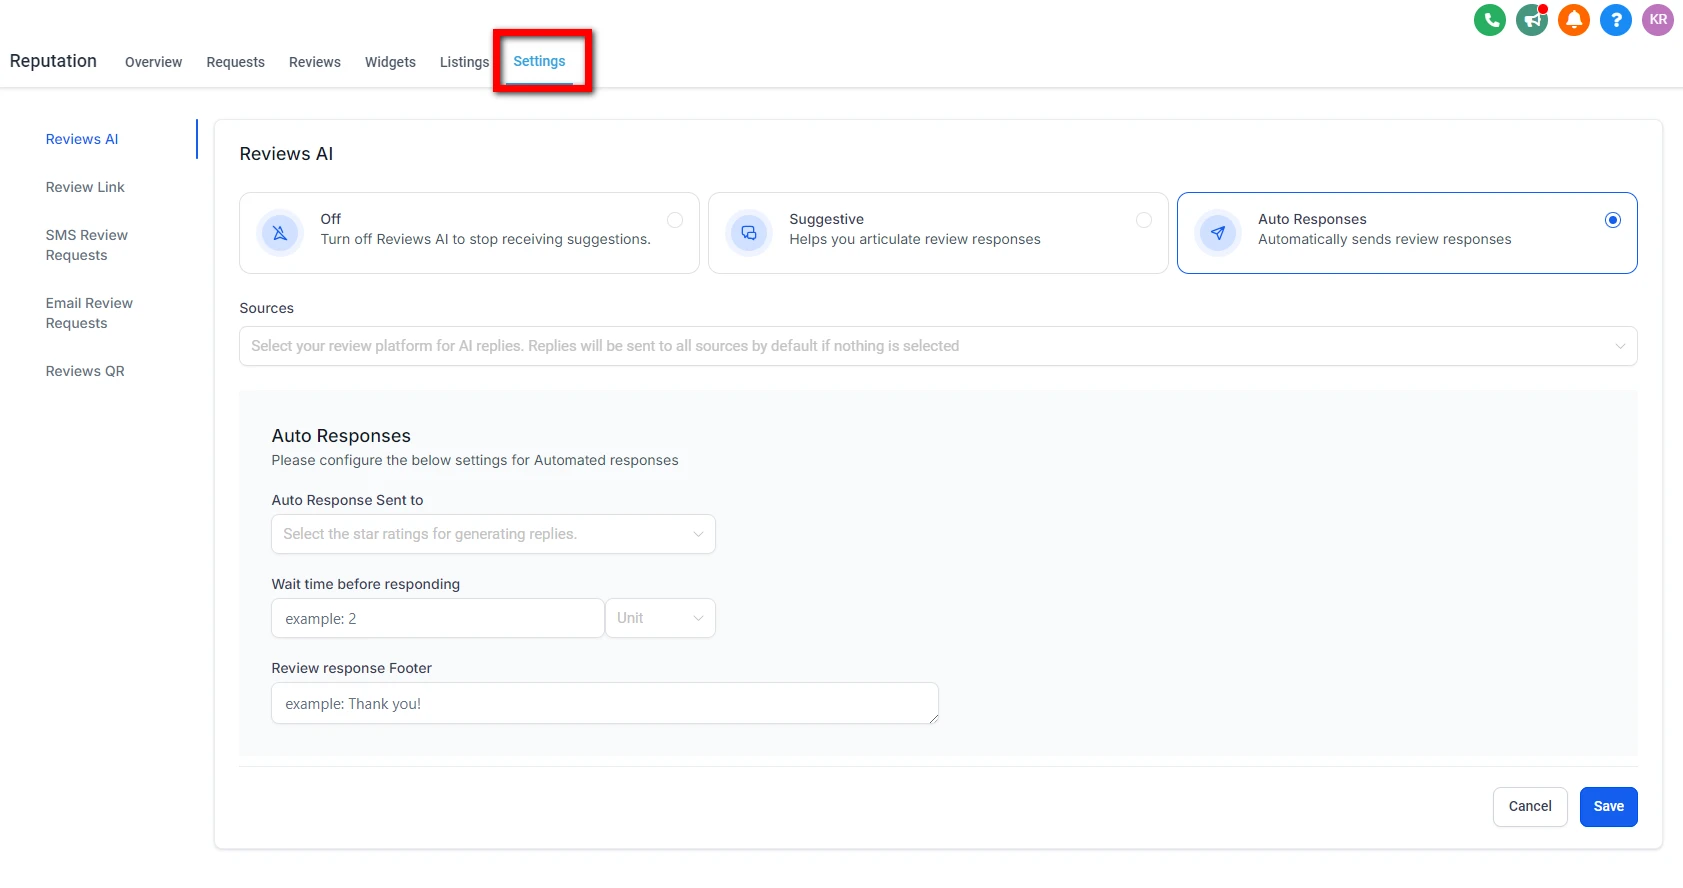Select the Auto Responses radio button
Viewport: 1683px width, 888px height.
(x=1613, y=220)
